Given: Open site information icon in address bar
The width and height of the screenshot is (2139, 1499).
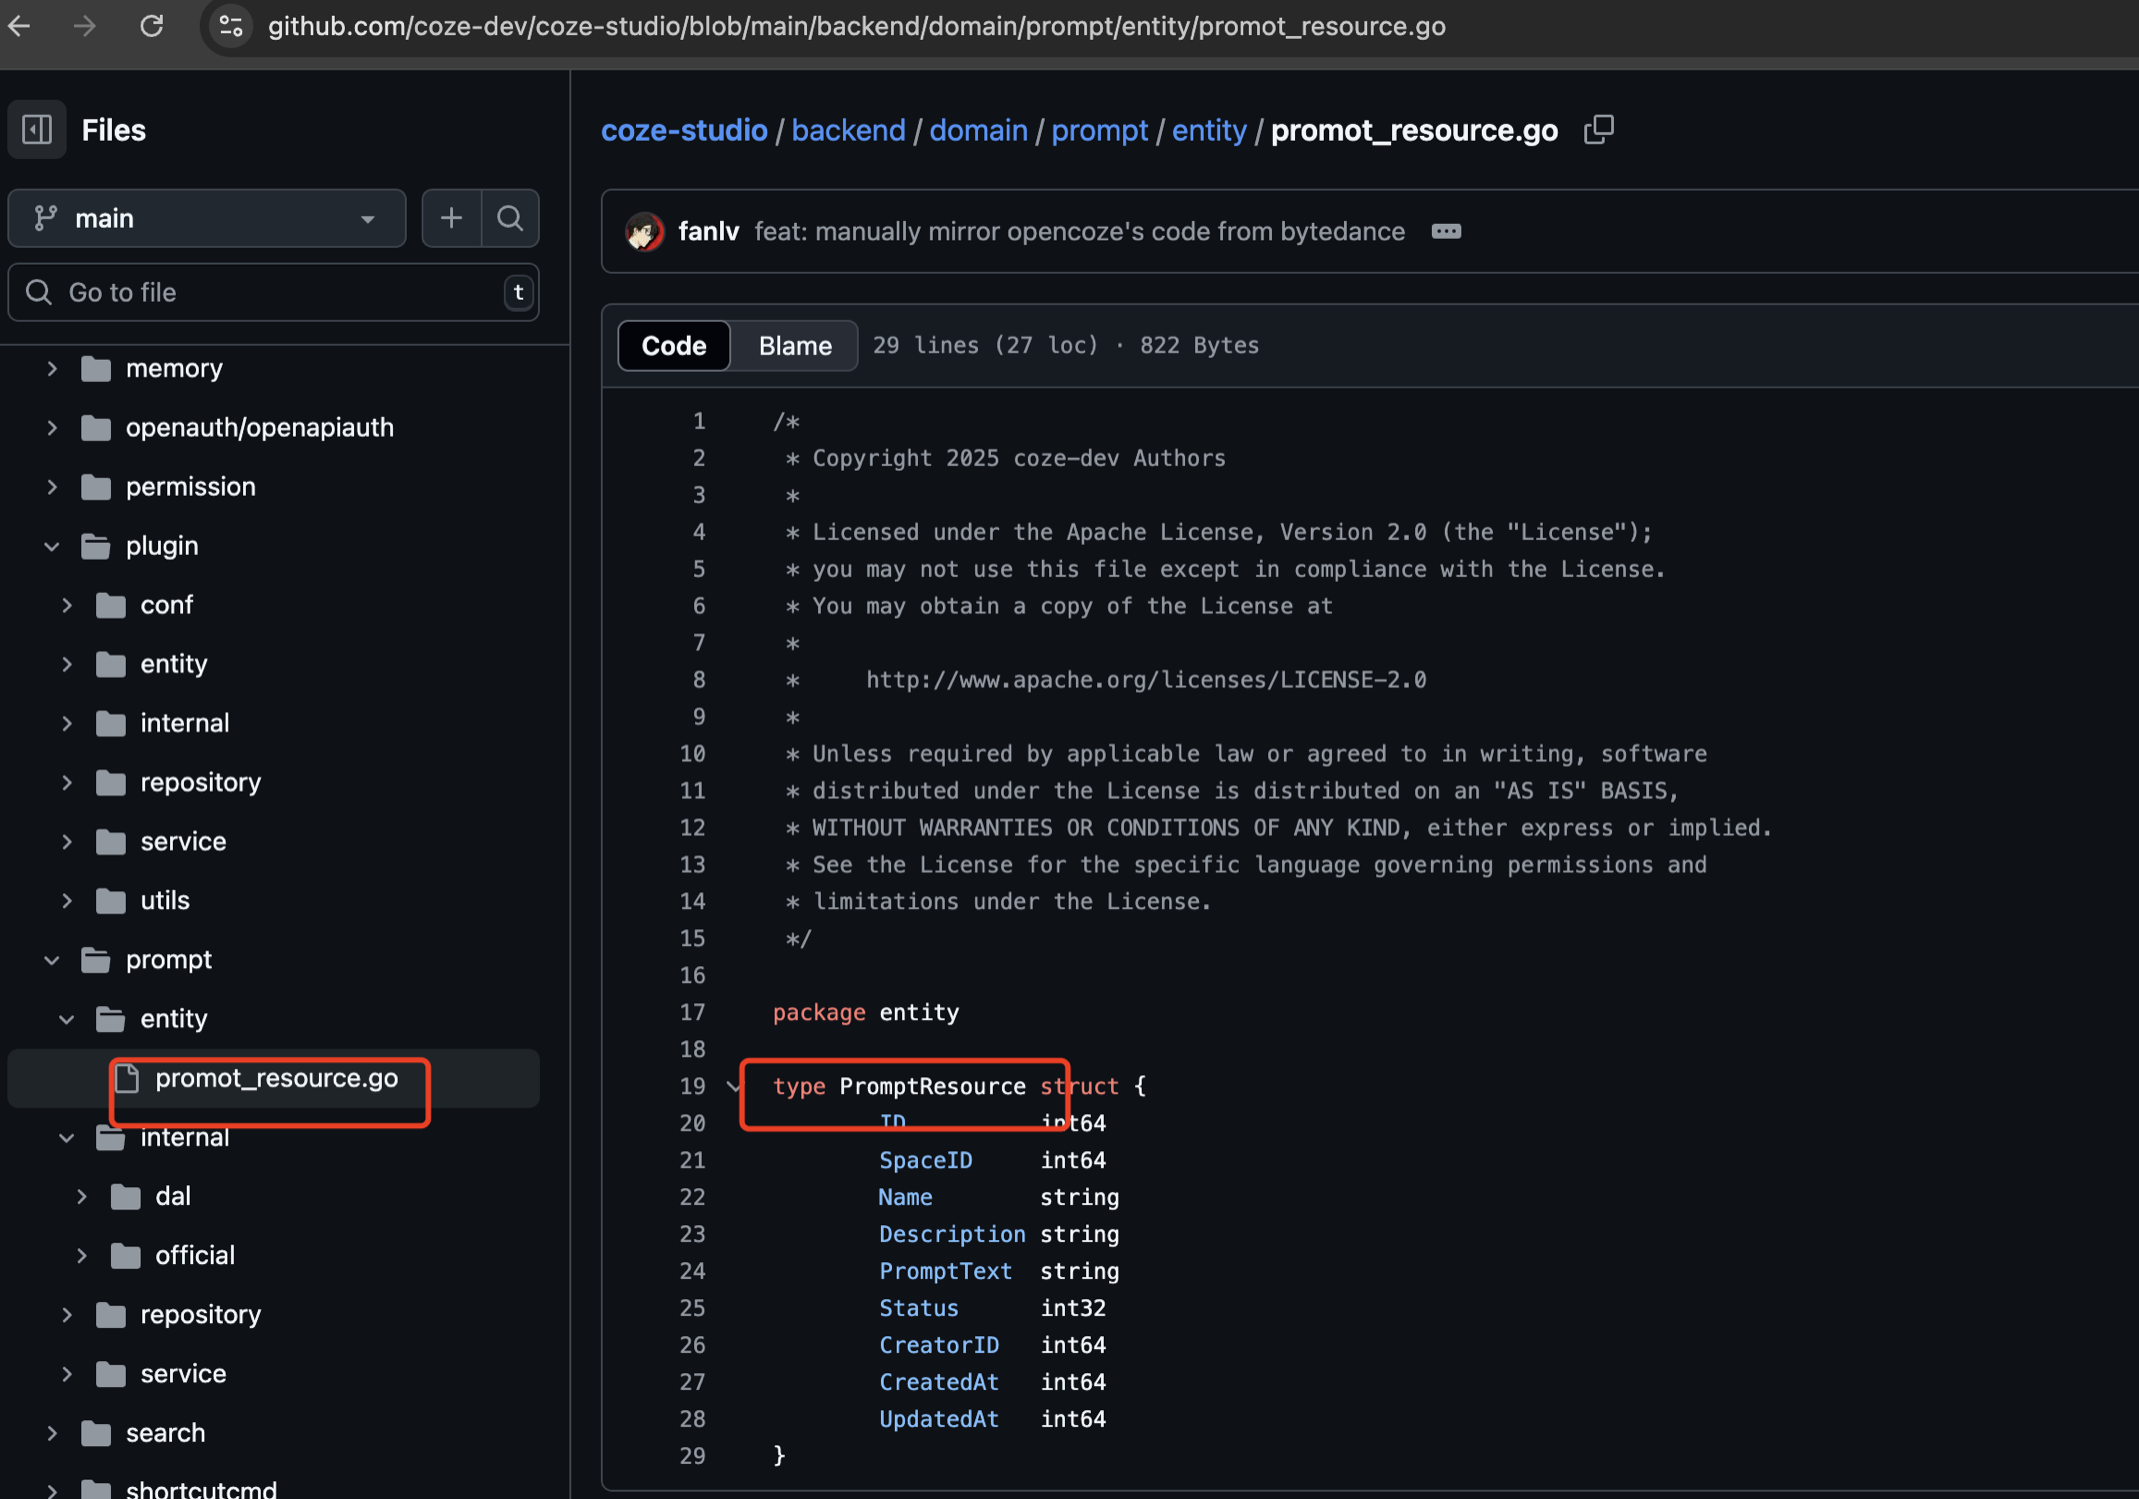Looking at the screenshot, I should (231, 26).
